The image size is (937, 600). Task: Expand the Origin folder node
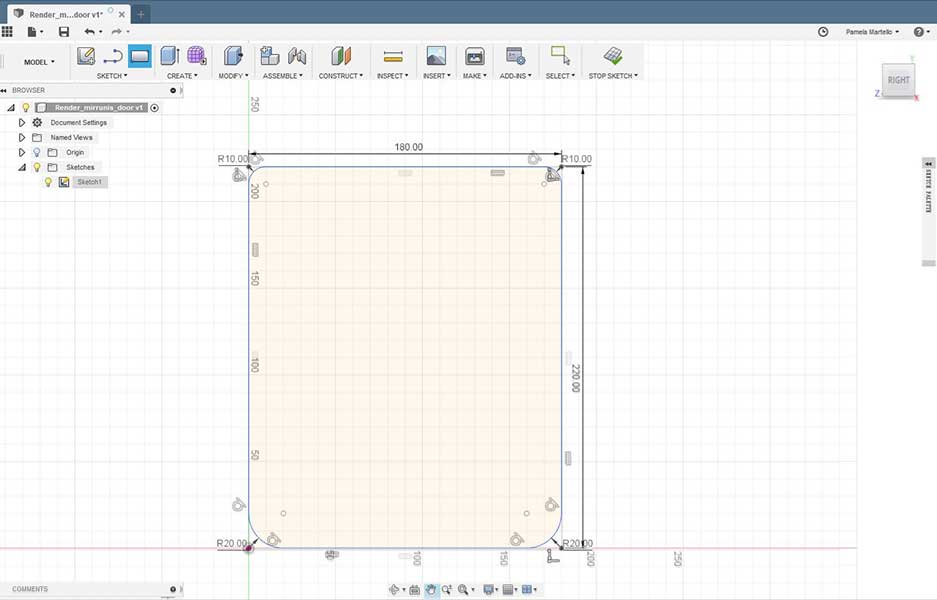pos(22,152)
